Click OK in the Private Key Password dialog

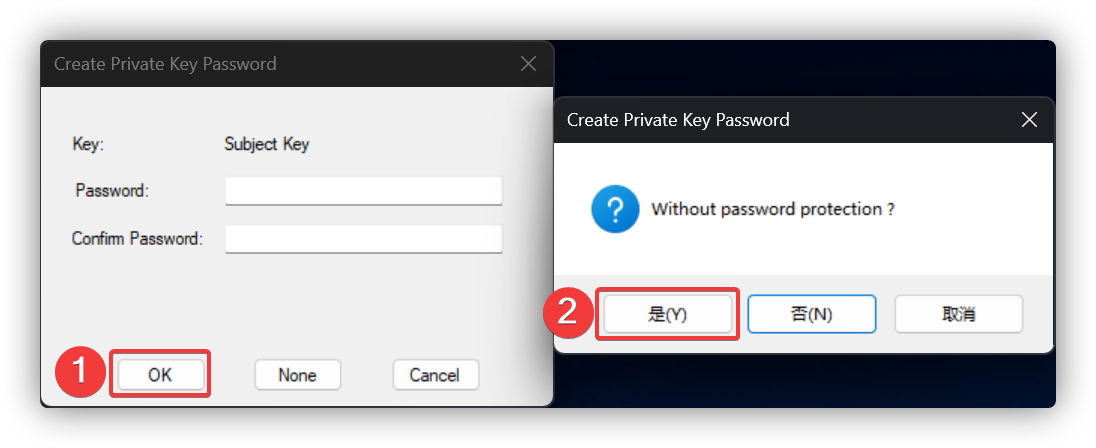coord(160,375)
